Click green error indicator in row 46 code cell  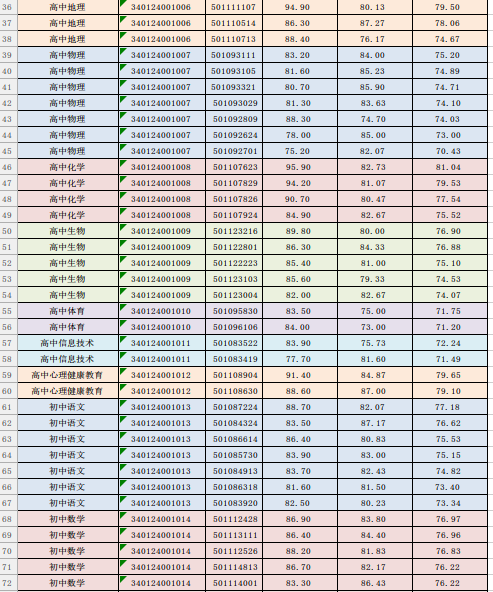(x=123, y=163)
